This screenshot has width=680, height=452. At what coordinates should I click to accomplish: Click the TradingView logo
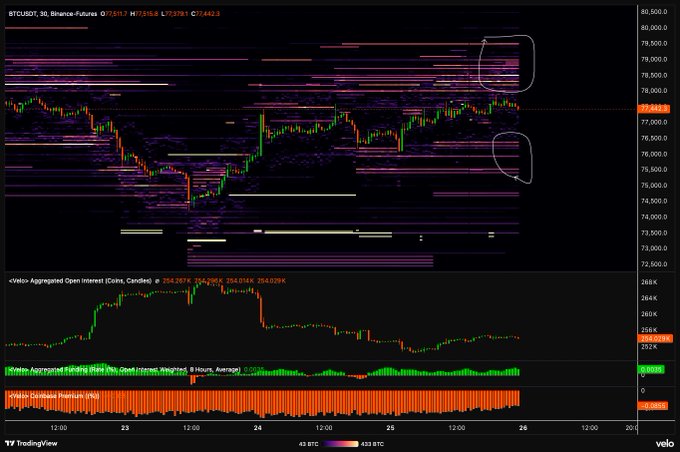[x=31, y=443]
